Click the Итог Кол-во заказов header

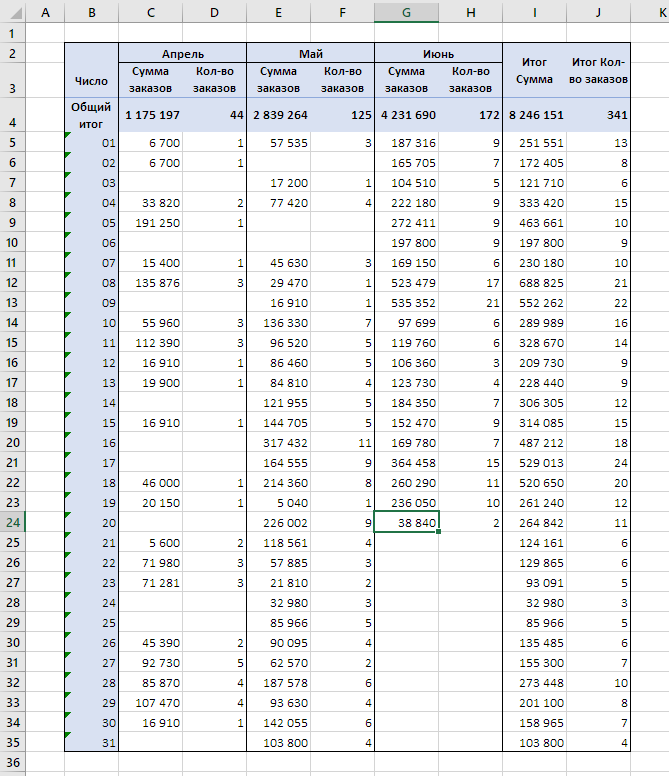coord(600,70)
